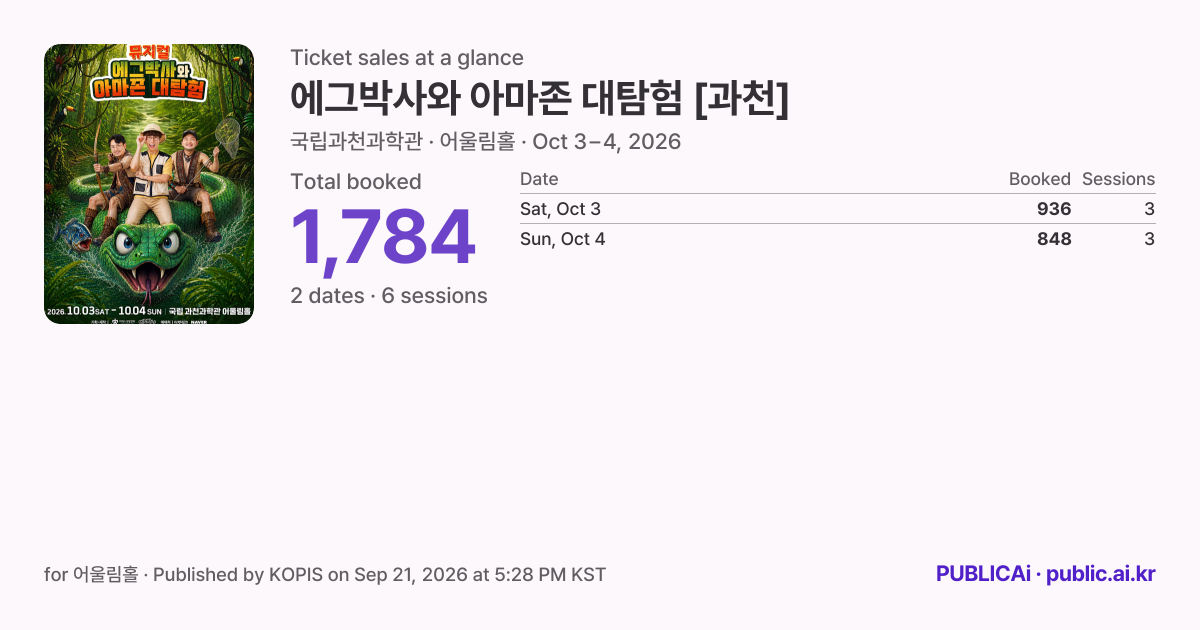The width and height of the screenshot is (1200, 630).
Task: Click the venue line 국립과천과학관 · 어울림홀
Action: tap(403, 142)
